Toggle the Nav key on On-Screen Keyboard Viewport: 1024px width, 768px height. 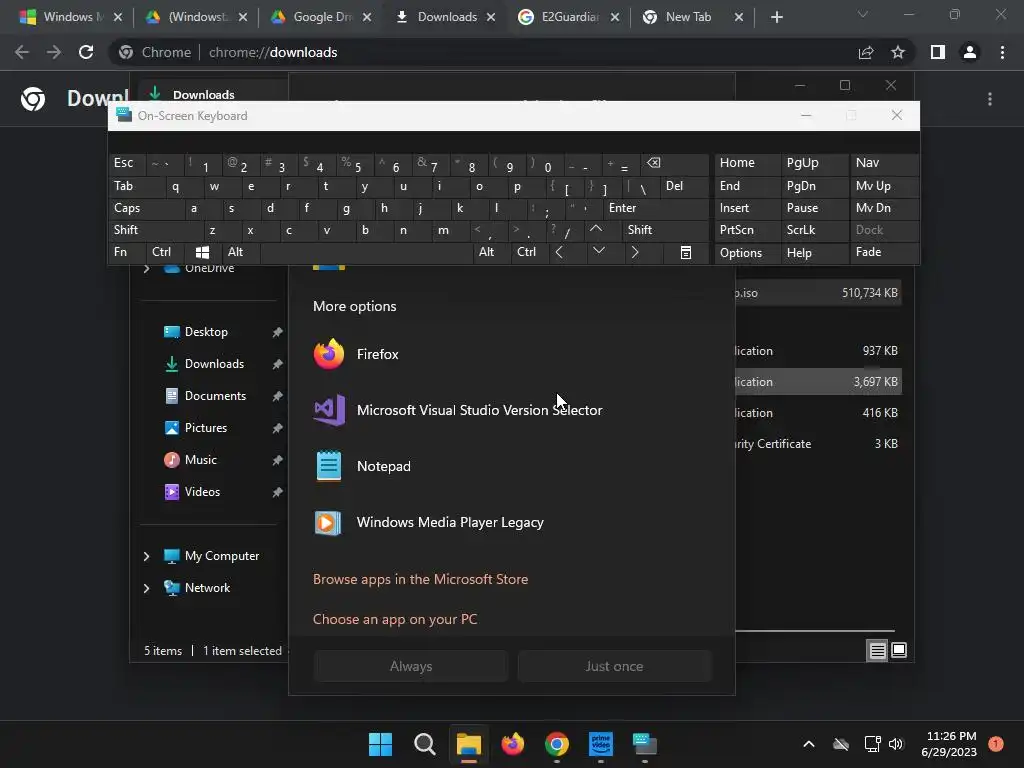(x=884, y=163)
